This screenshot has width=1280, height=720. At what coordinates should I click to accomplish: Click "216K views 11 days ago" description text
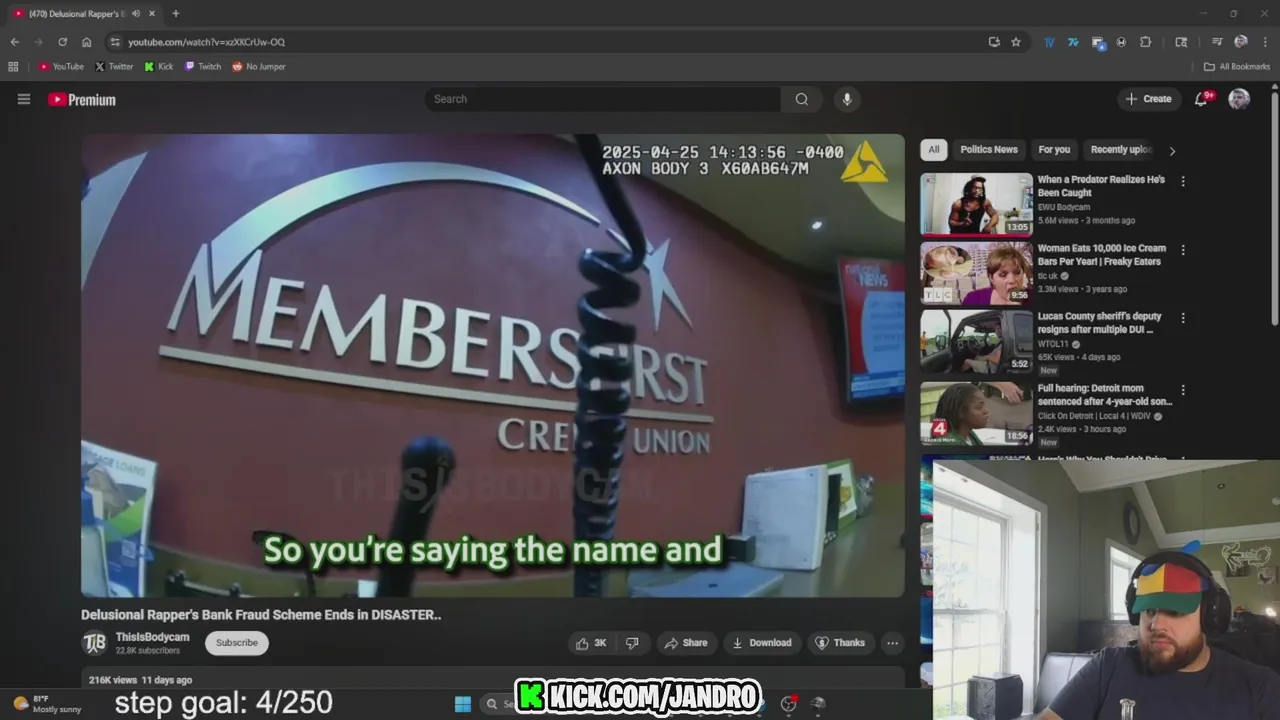coord(140,680)
